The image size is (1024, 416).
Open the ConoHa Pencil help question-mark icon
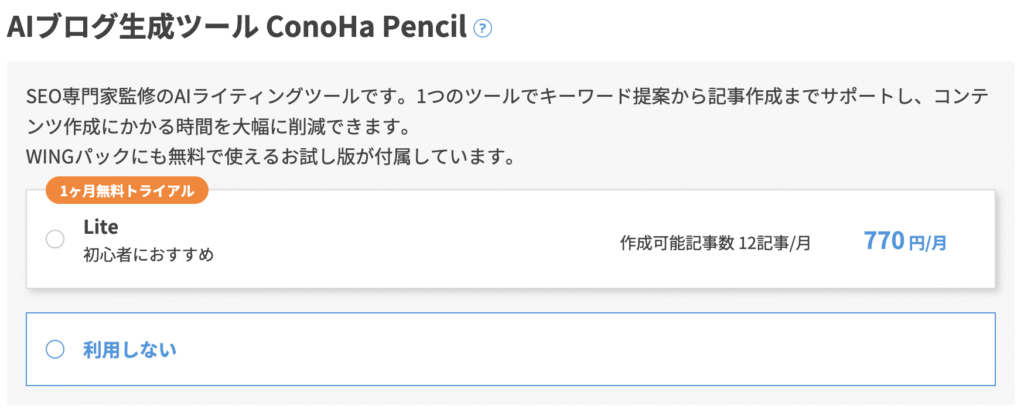(483, 29)
